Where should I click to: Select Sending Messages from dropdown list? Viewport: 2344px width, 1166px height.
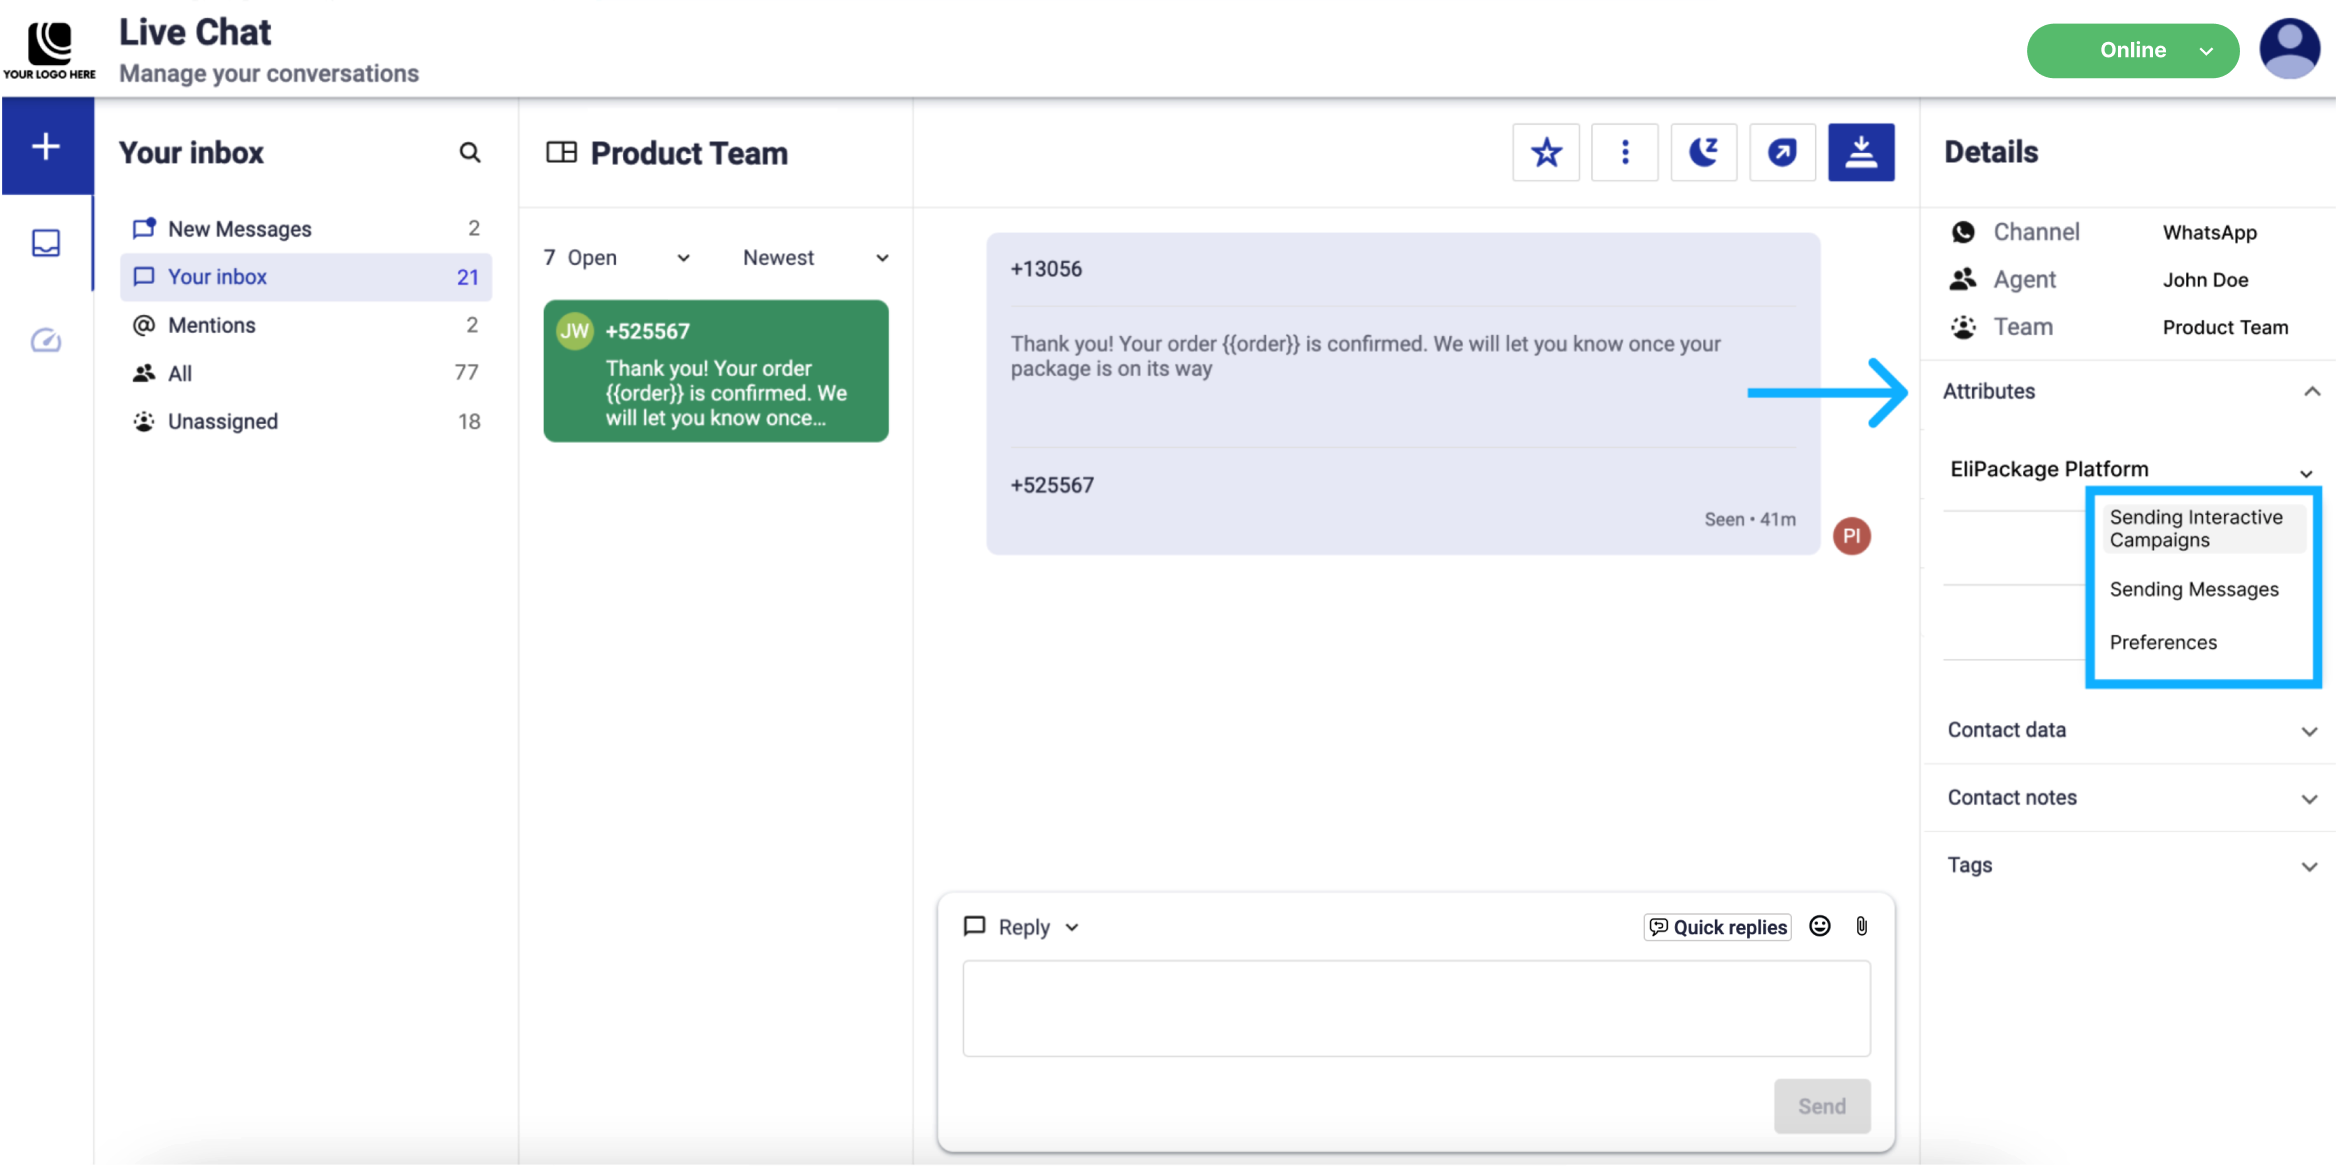(x=2194, y=589)
